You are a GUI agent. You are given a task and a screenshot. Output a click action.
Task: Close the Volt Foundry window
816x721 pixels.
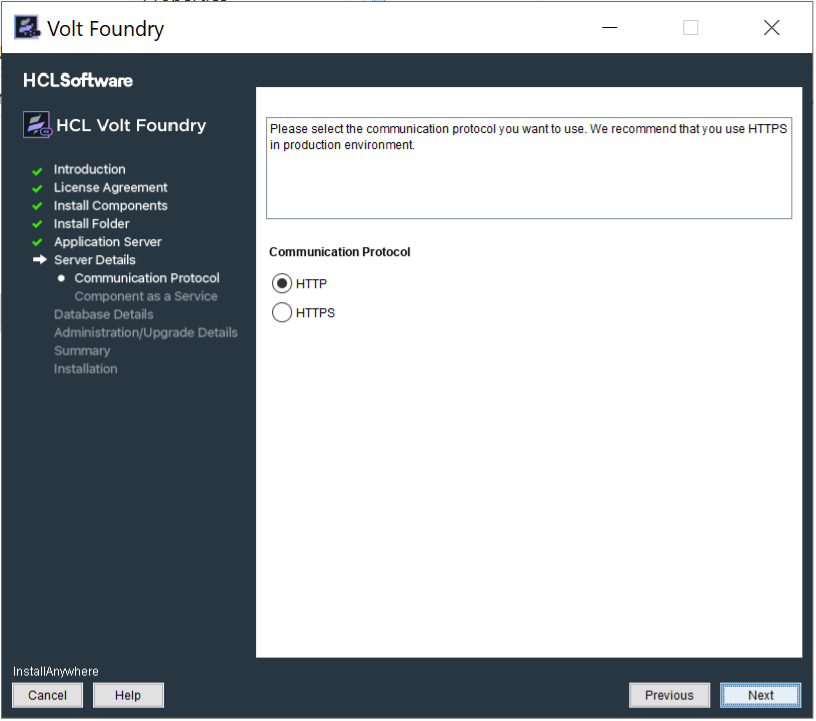pos(772,28)
